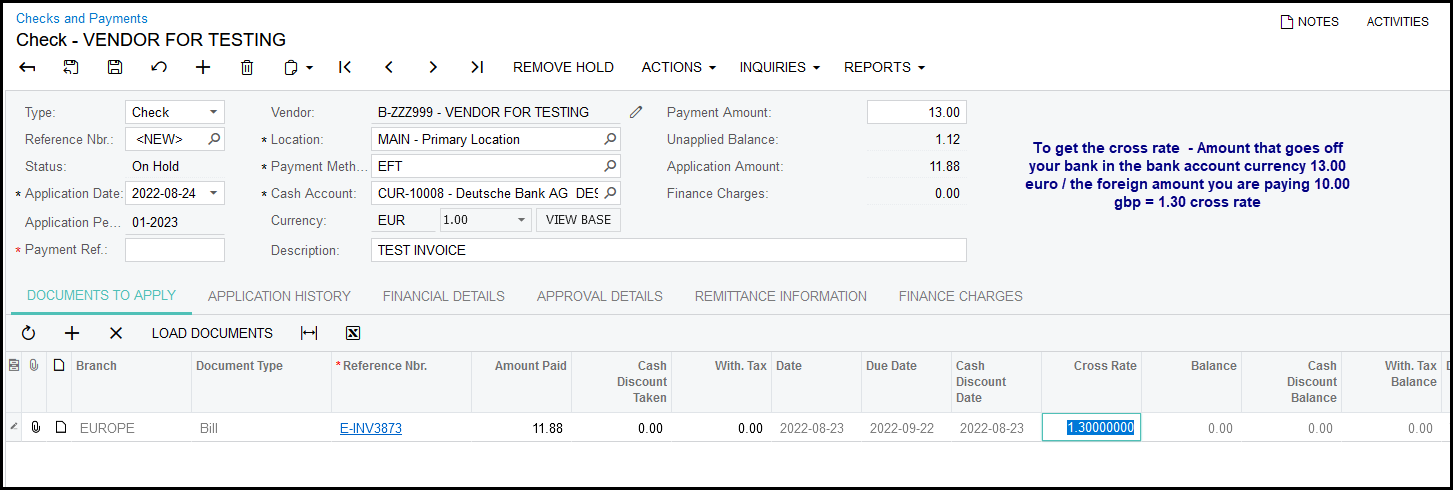
Task: Click Fit to Screen columns icon
Action: click(309, 333)
